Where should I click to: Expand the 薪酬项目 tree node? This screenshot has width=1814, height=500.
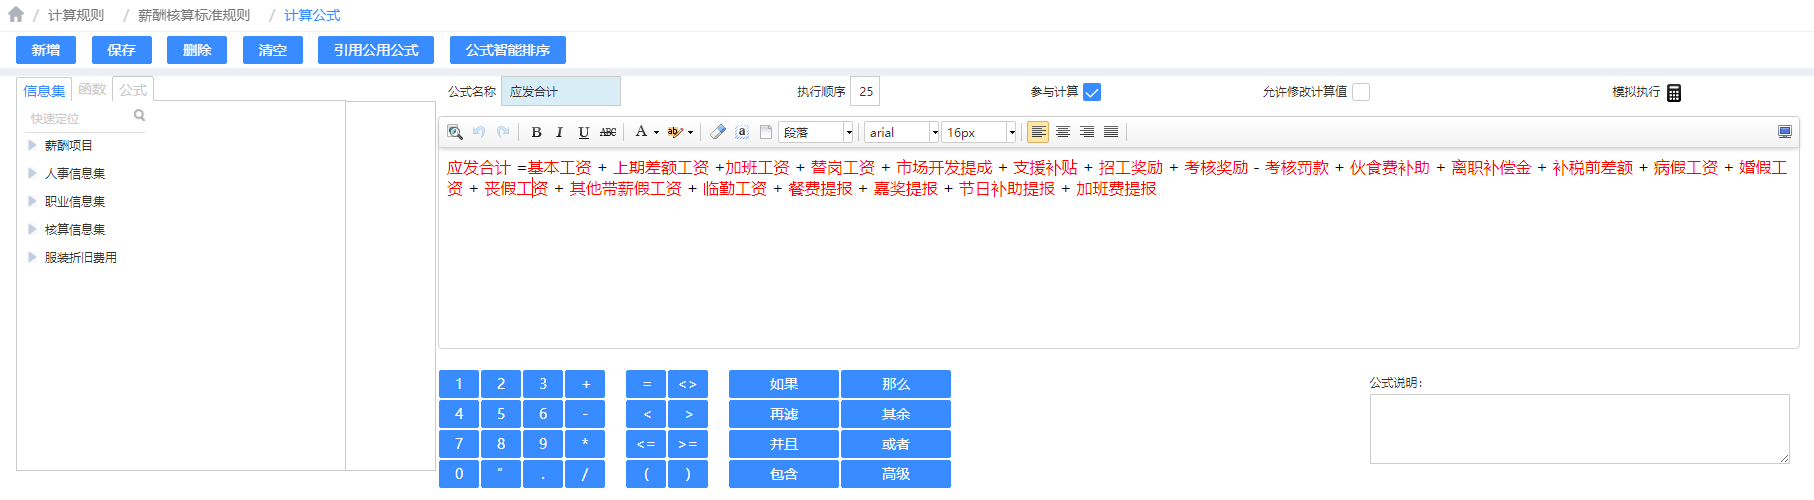point(32,145)
